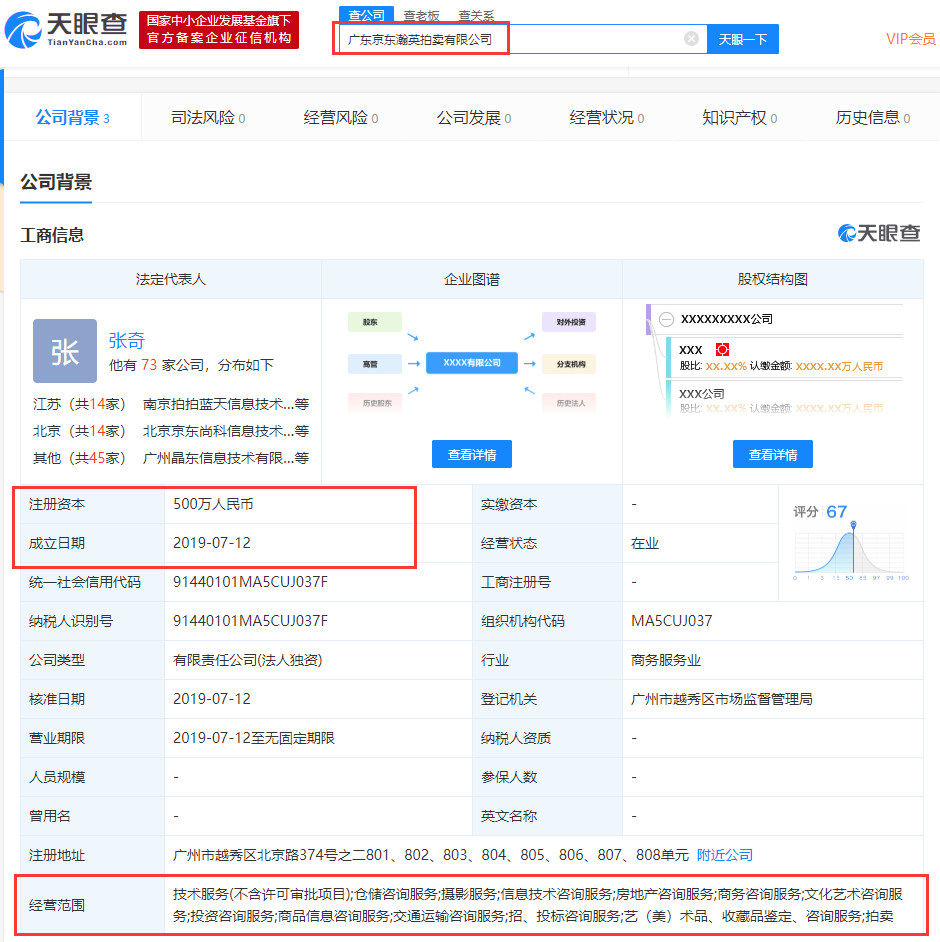Clear the search box with X icon

691,39
